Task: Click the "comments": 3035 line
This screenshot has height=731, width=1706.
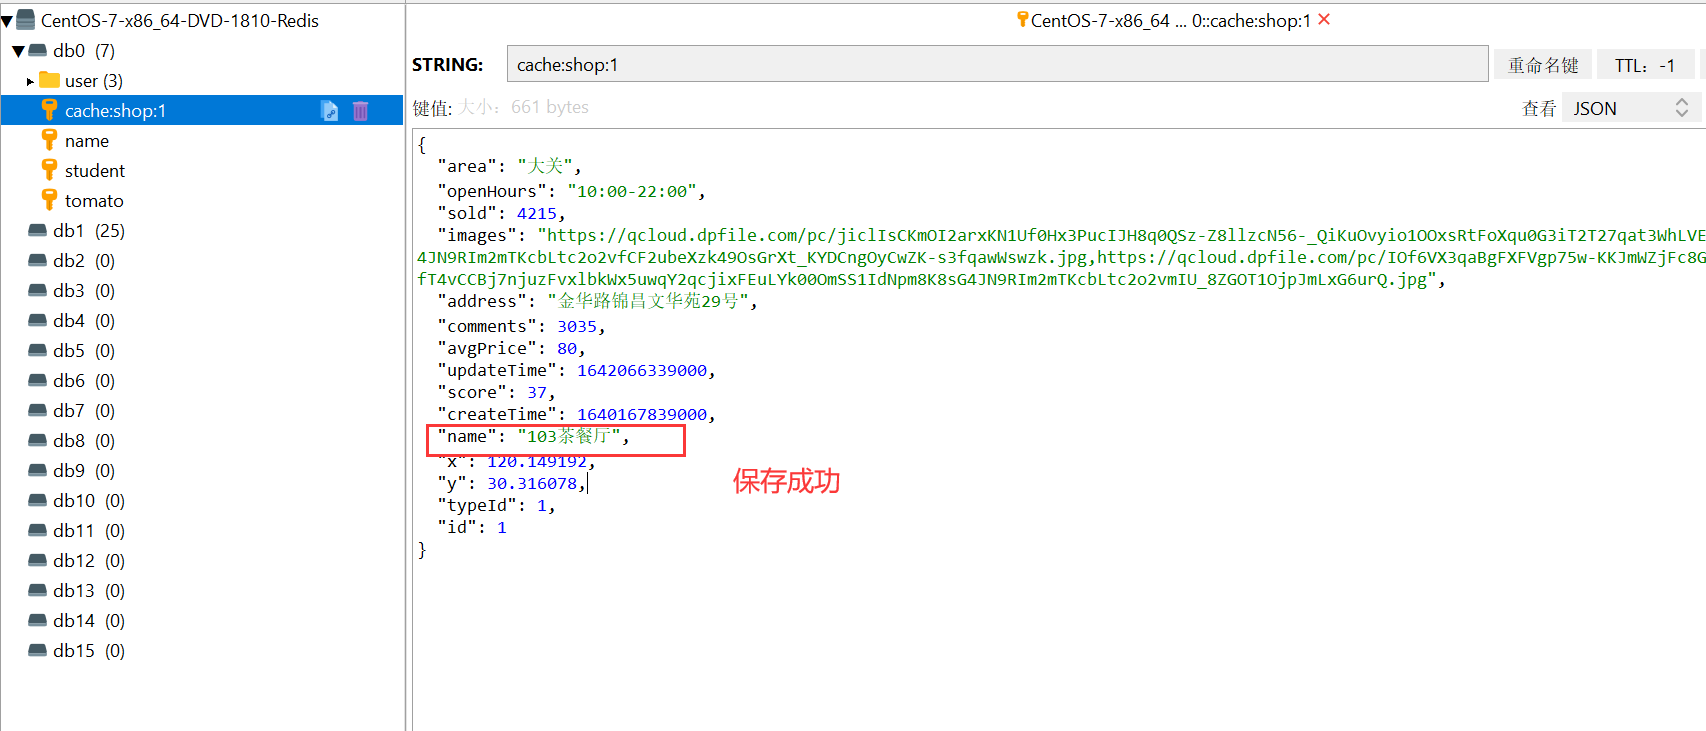Action: tap(521, 326)
